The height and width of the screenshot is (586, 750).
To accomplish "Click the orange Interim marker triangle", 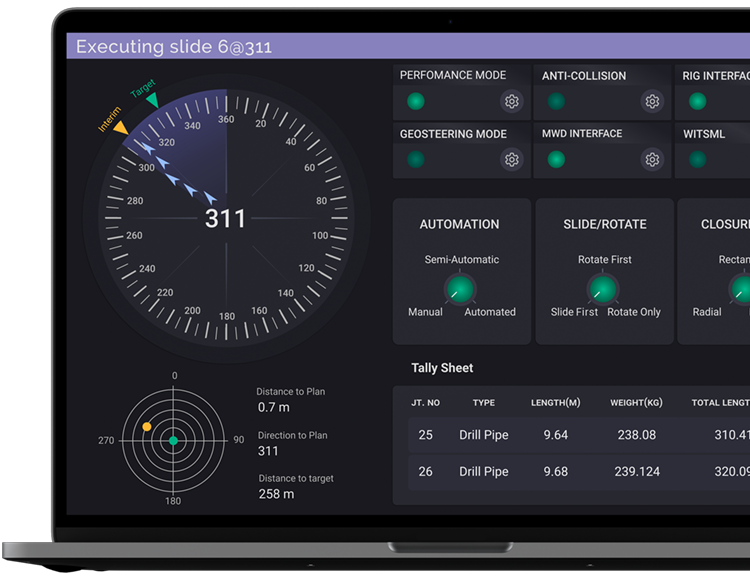I will pyautogui.click(x=121, y=127).
